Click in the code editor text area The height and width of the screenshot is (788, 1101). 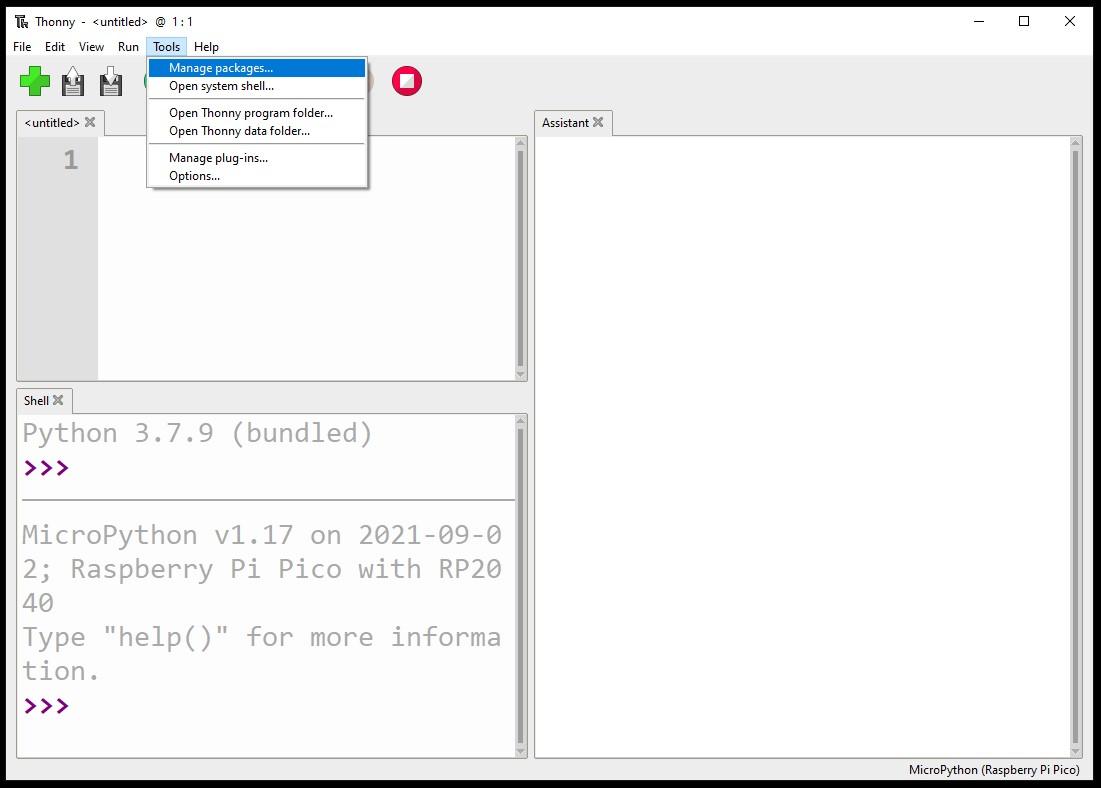coord(300,260)
